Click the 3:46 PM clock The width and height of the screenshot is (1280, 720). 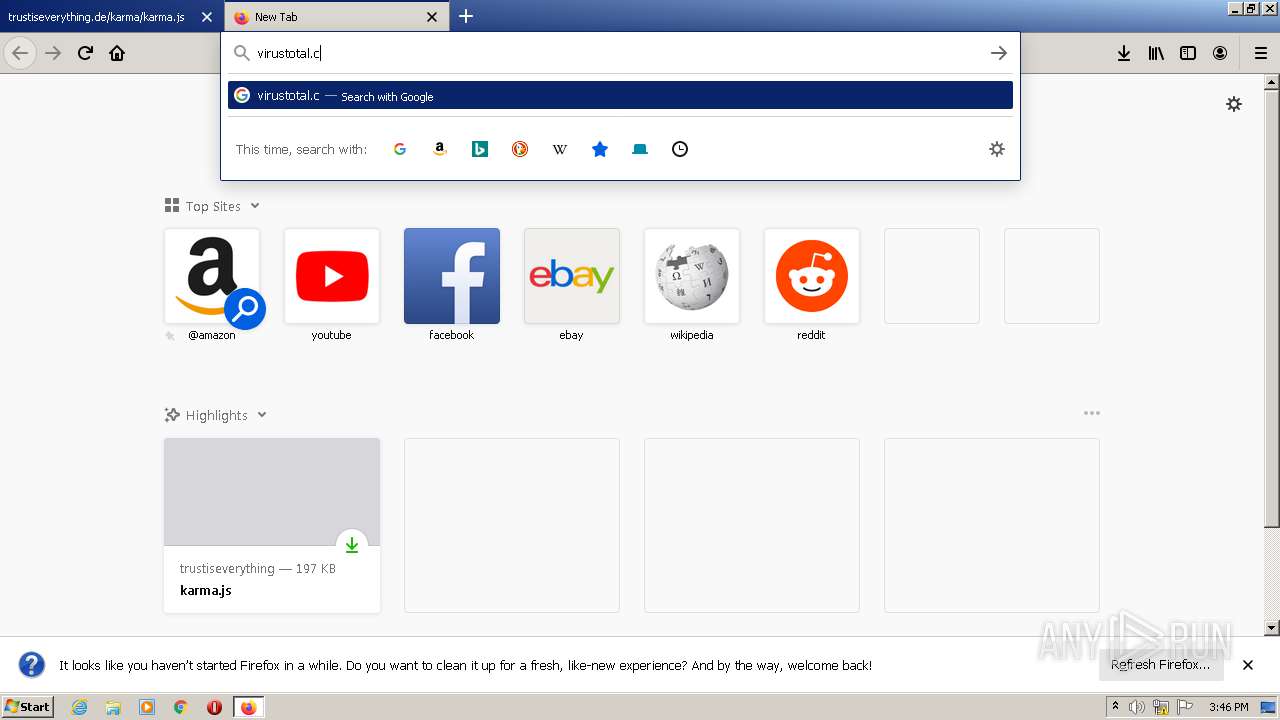[1228, 707]
